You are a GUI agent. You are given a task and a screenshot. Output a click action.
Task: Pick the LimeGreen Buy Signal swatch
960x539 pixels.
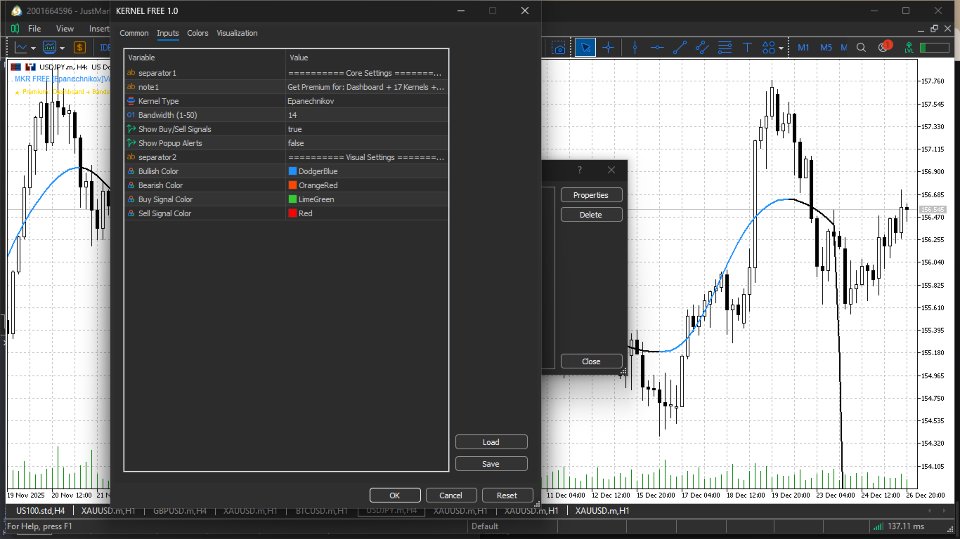[293, 199]
